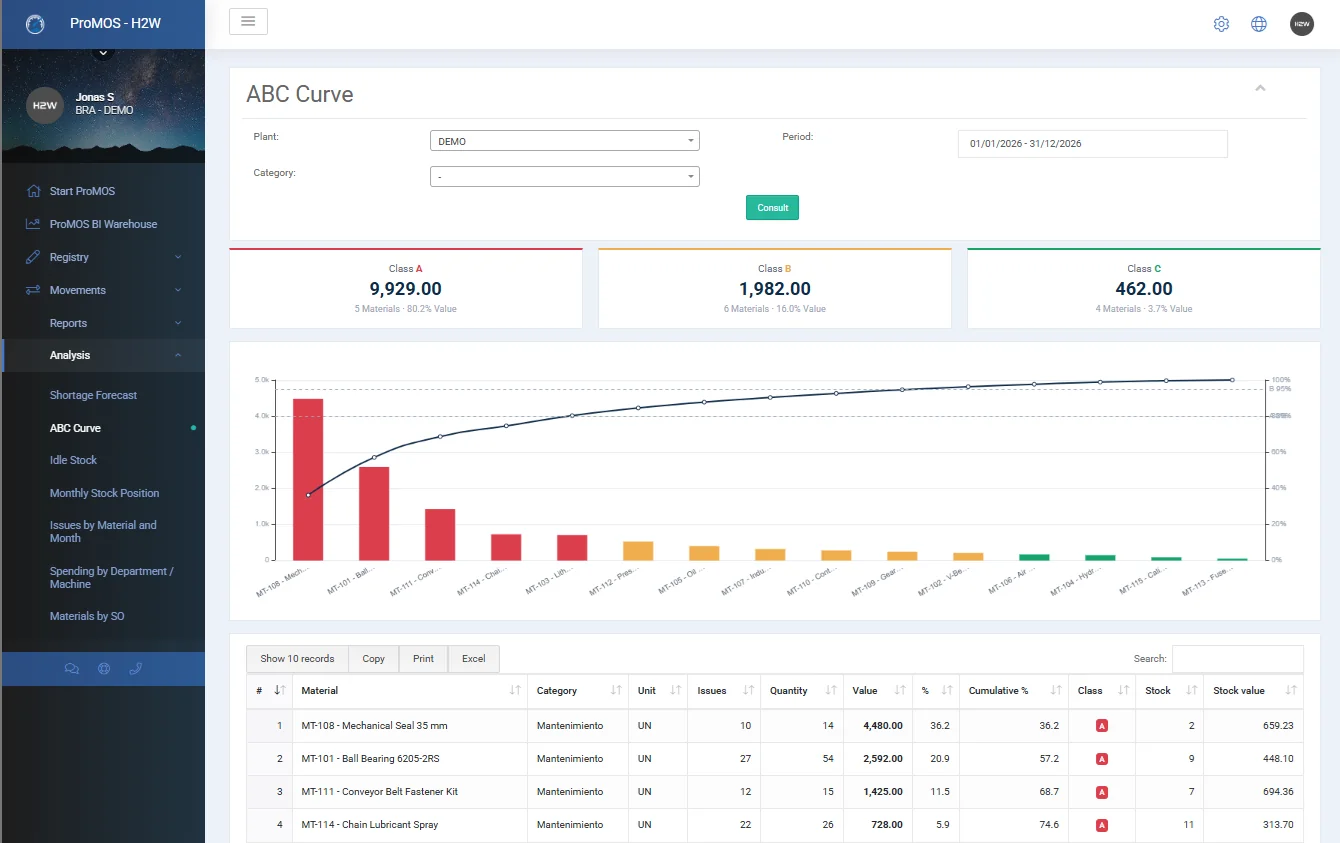Image resolution: width=1340 pixels, height=843 pixels.
Task: Expand the Movements sidebar menu
Action: pyautogui.click(x=103, y=290)
